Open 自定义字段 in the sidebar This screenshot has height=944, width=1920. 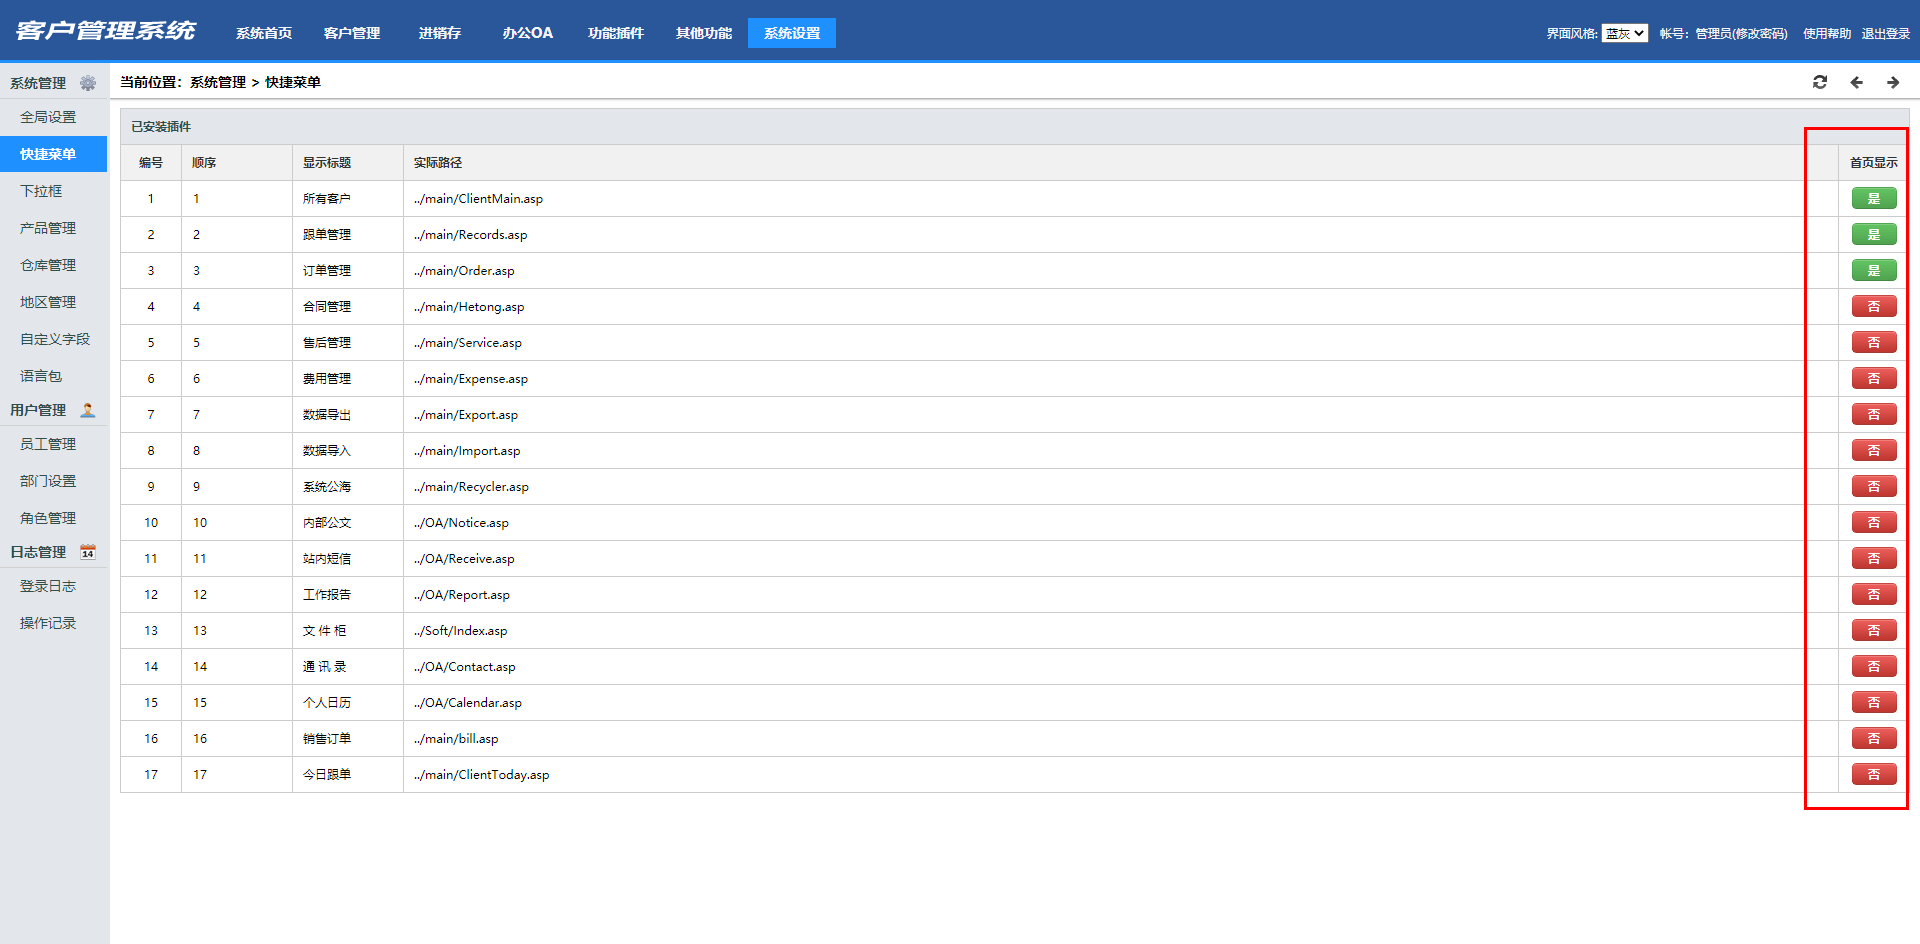pos(54,339)
